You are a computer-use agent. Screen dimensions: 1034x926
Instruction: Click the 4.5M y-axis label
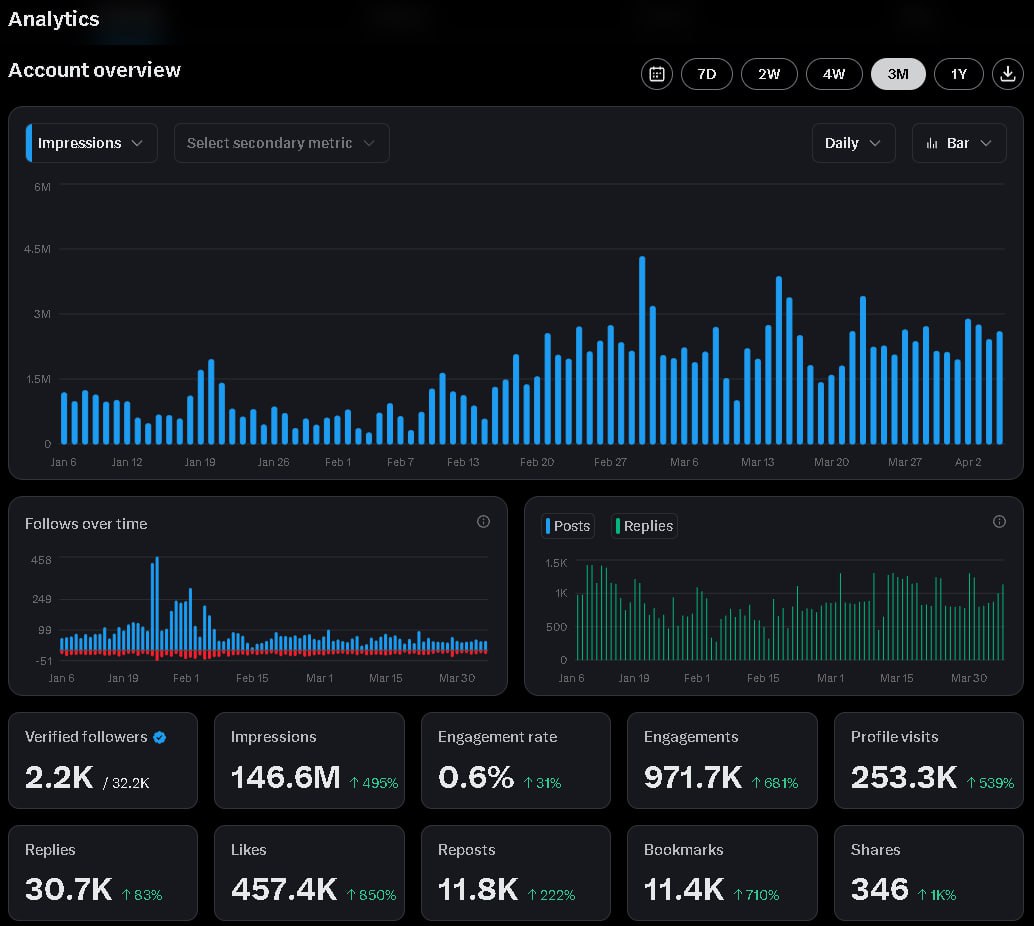[37, 249]
